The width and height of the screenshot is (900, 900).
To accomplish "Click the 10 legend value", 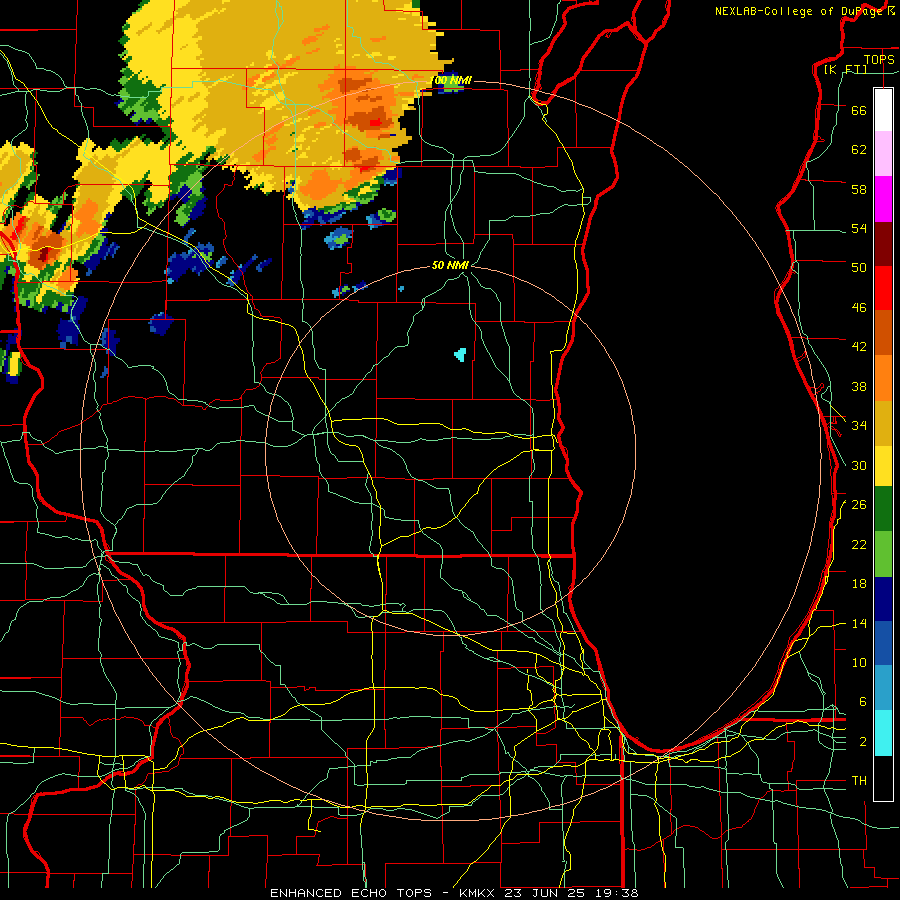I will [859, 662].
